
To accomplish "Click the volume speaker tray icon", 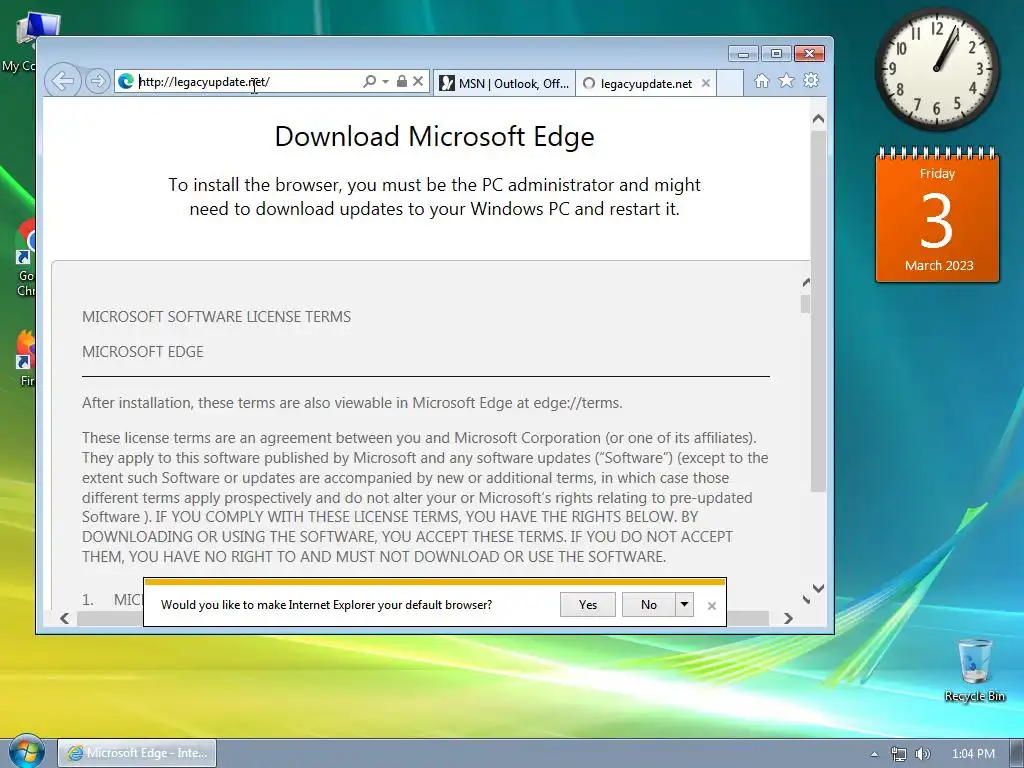I will click(x=922, y=754).
